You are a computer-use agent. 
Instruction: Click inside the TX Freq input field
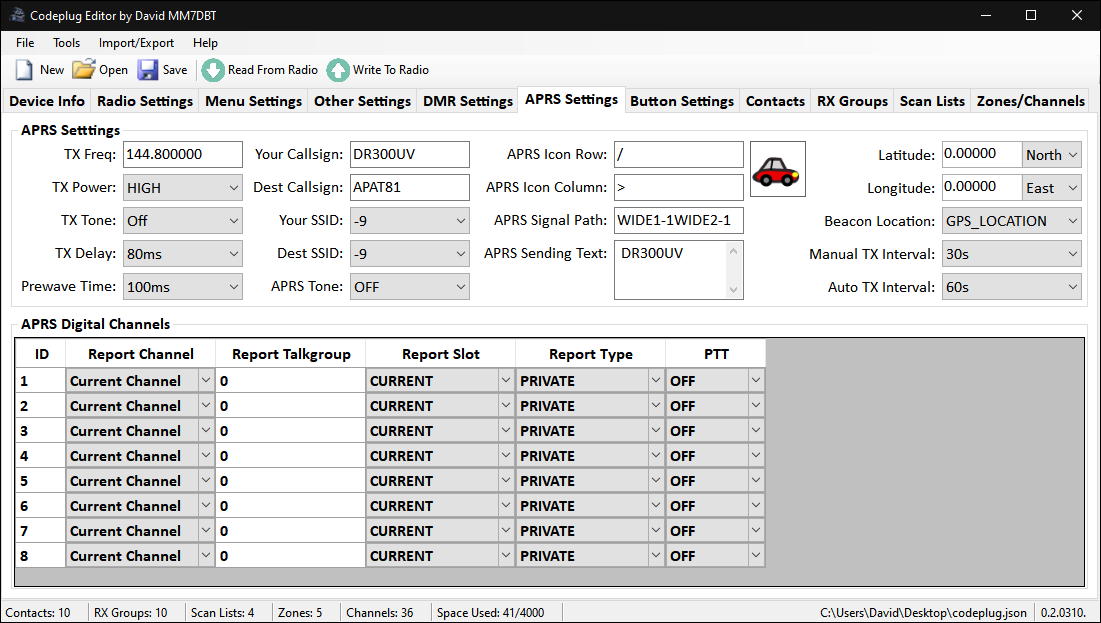point(182,154)
